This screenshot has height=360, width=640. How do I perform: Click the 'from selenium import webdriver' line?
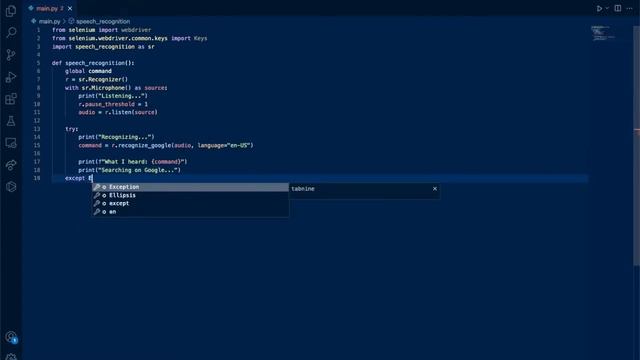[102, 30]
